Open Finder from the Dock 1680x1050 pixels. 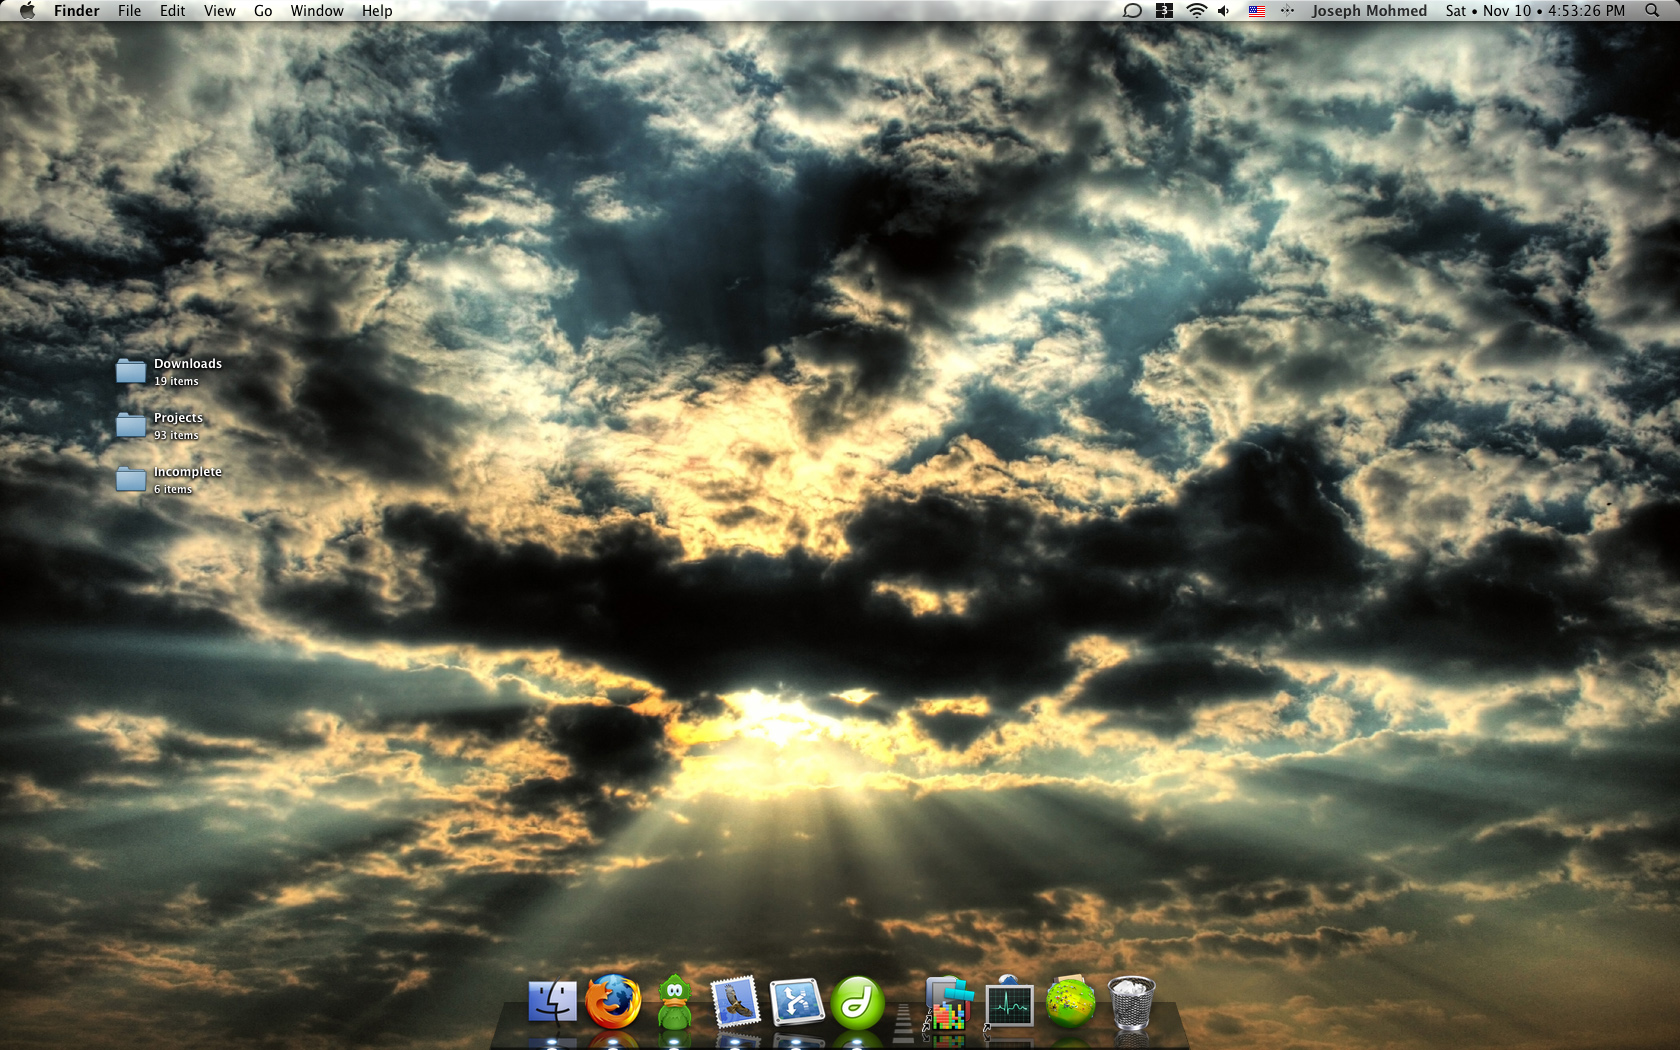pos(552,1003)
